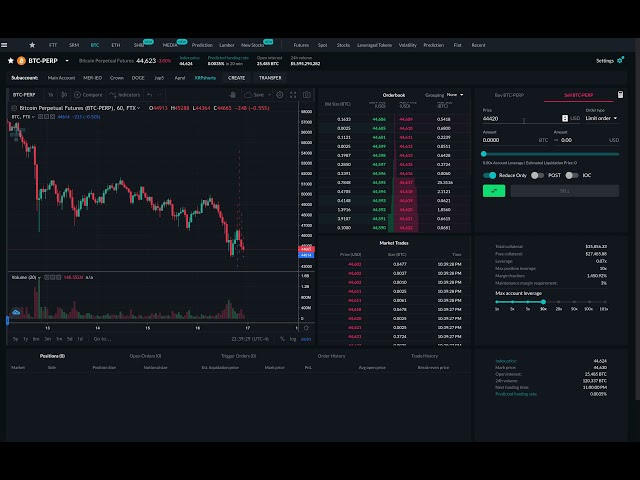Enable the IOC switch
This screenshot has height=480, width=640.
[x=571, y=175]
